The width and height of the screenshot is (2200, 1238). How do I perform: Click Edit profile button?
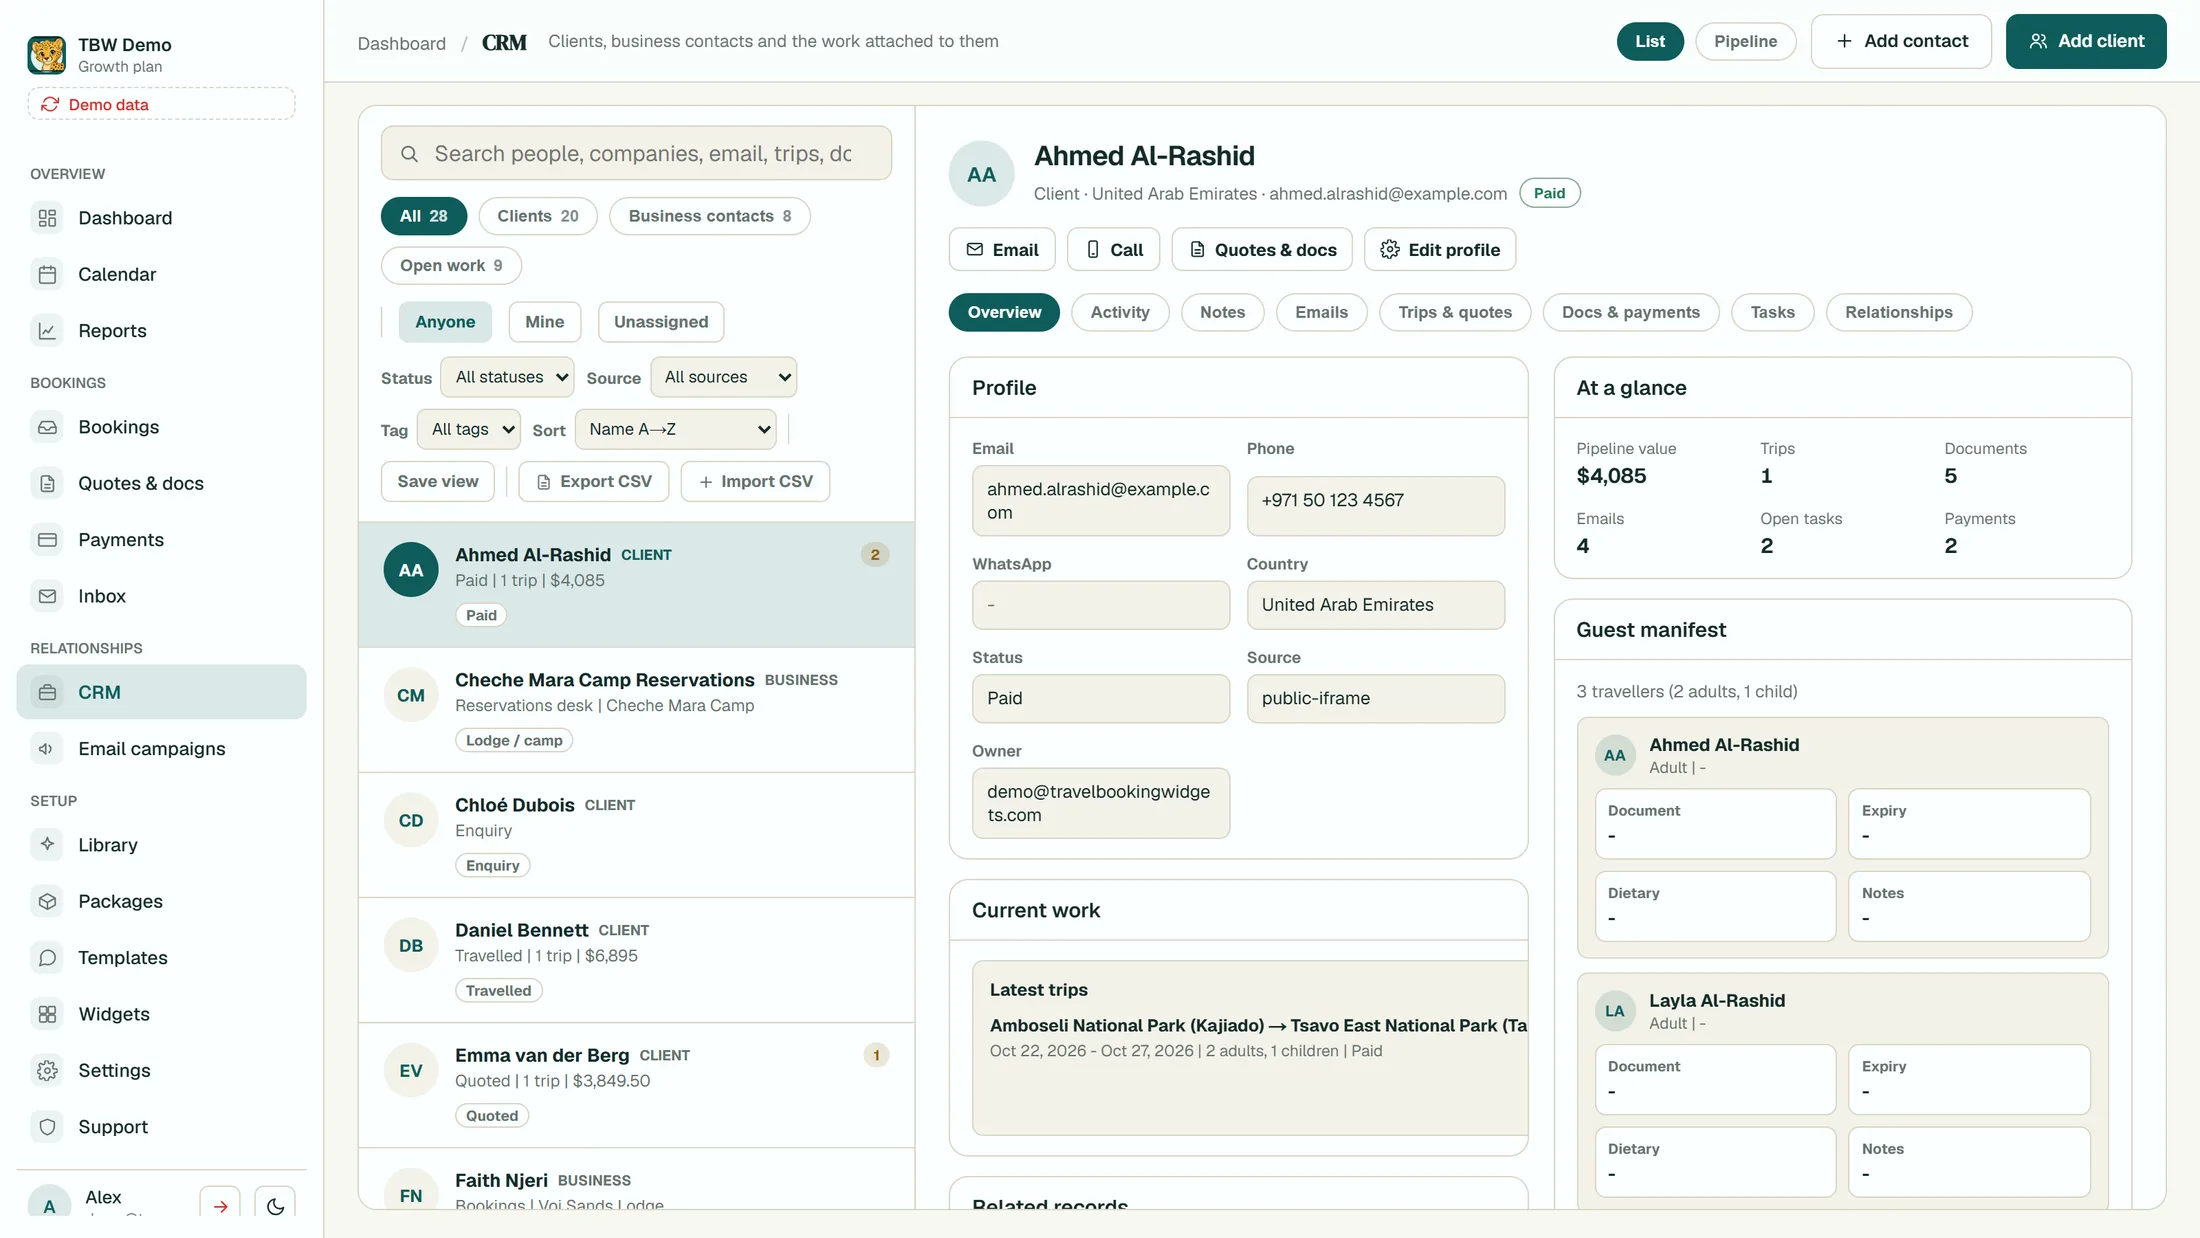point(1440,249)
